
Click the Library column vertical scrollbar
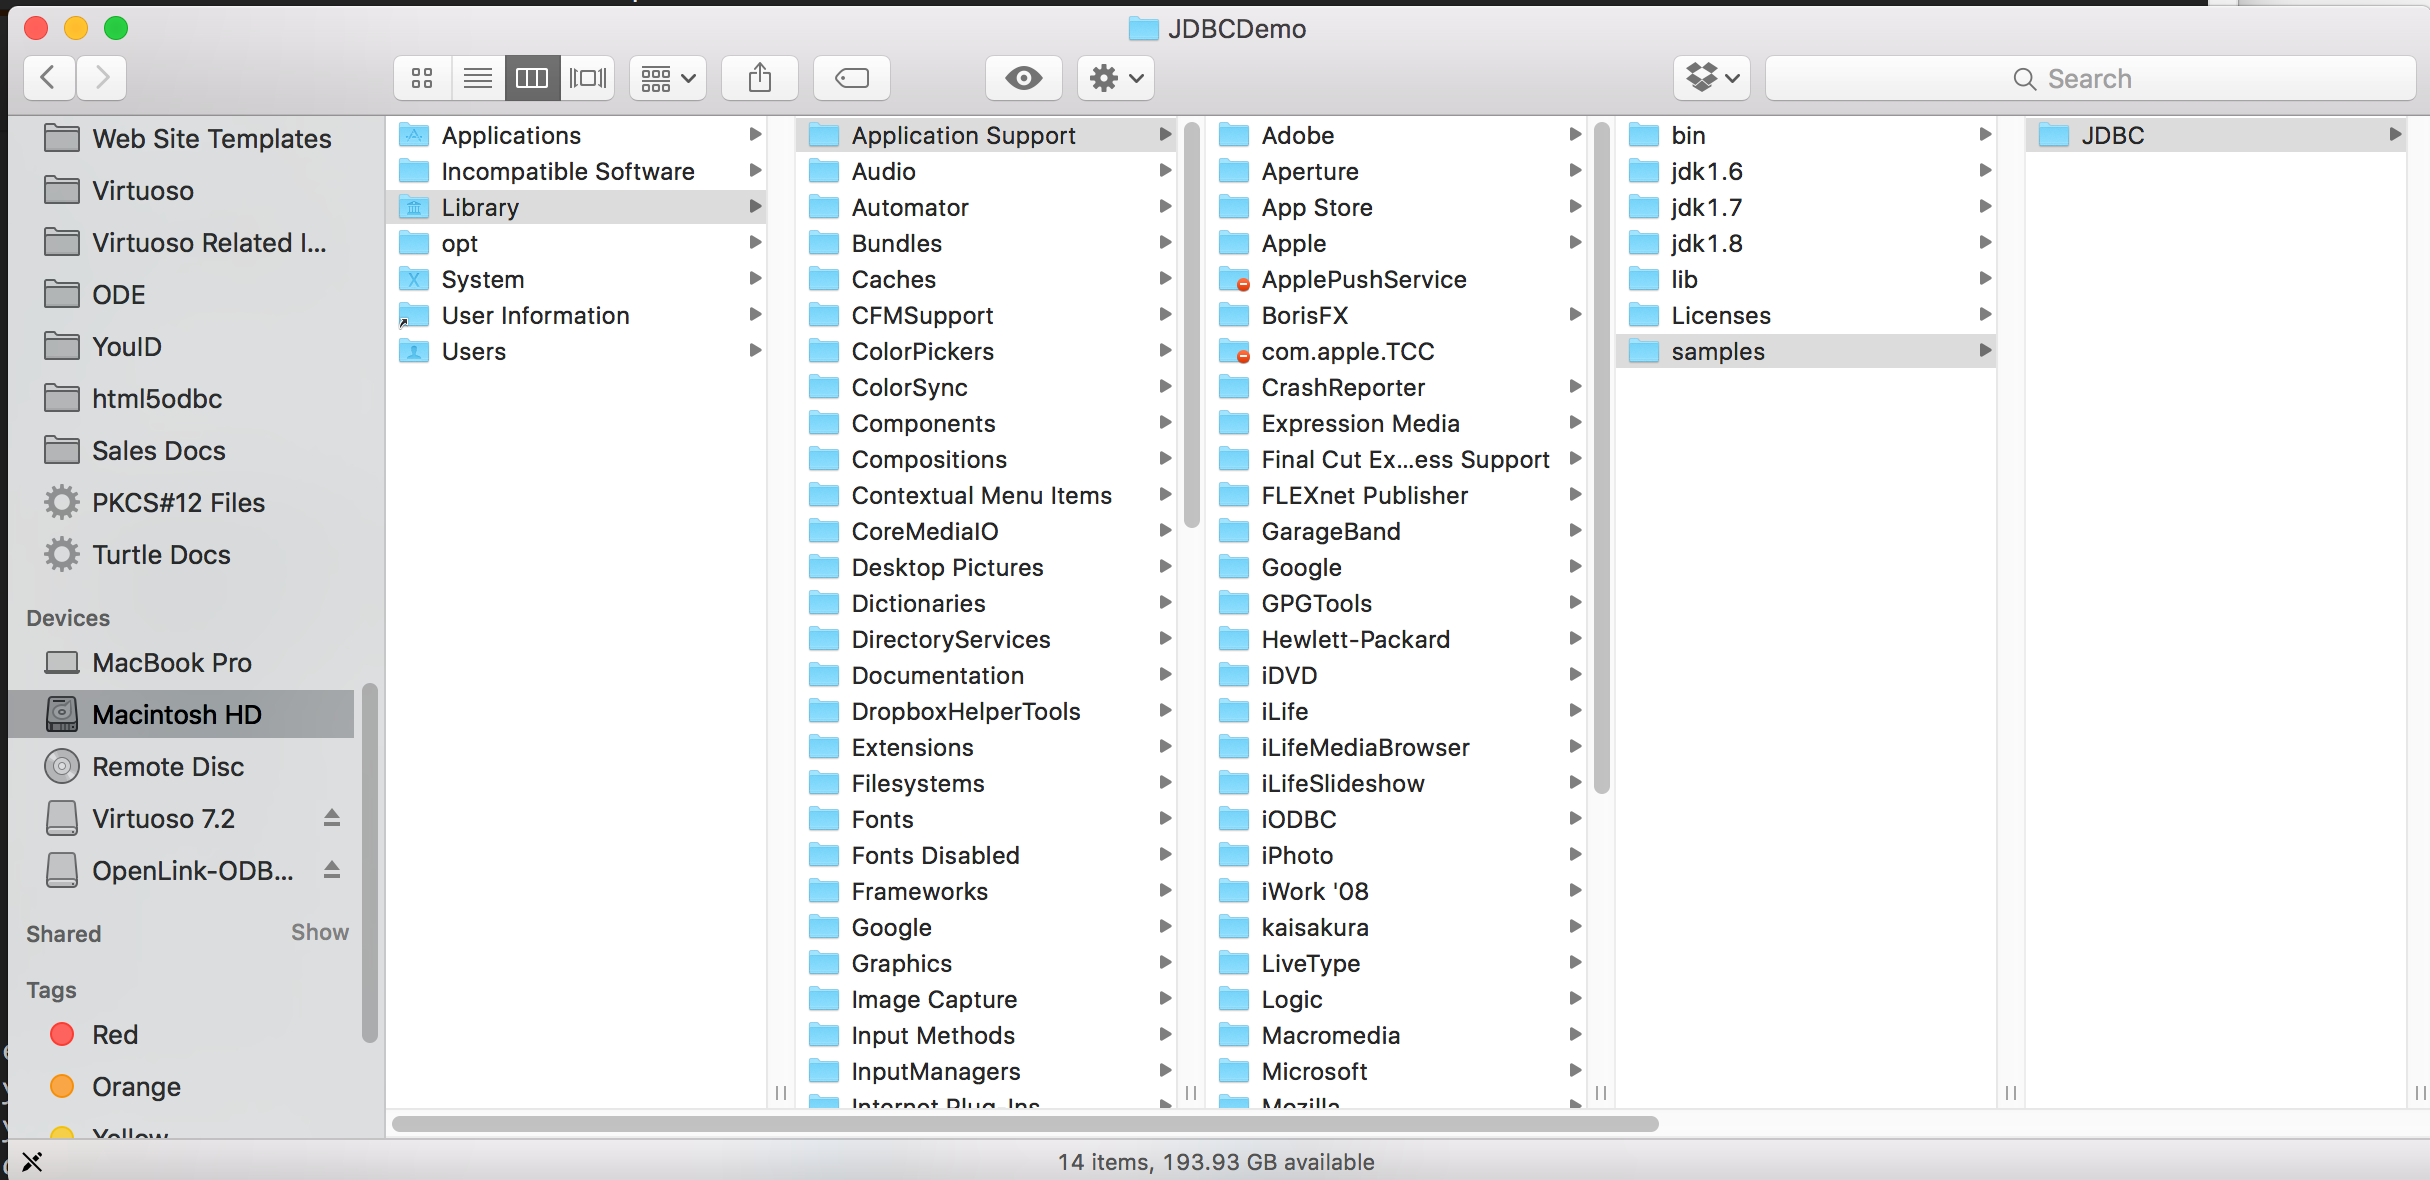1191,325
